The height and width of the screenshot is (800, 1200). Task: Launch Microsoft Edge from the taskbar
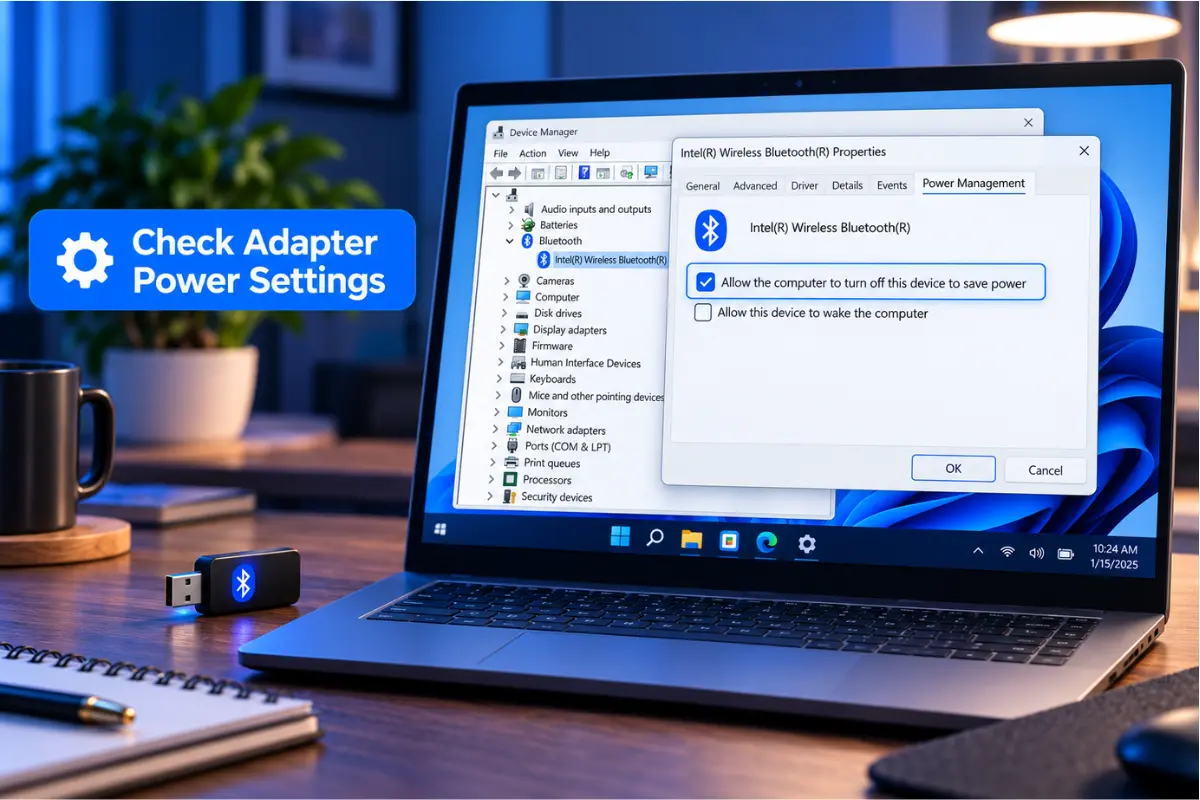point(767,542)
